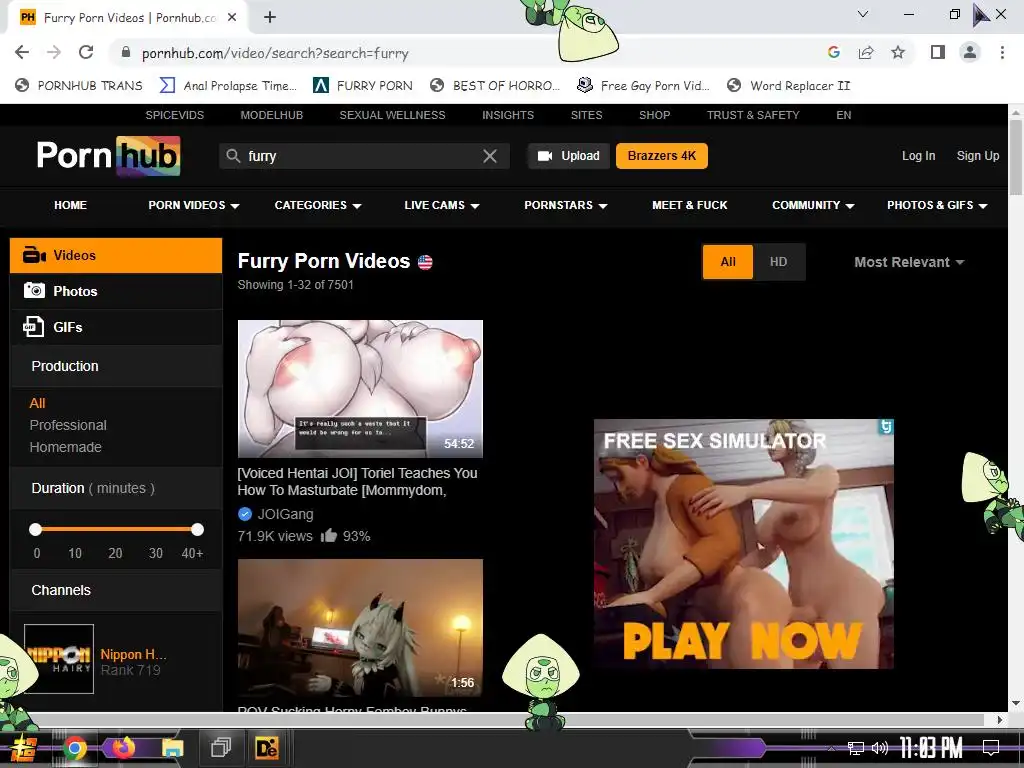Click the magnifier icon in the site search
Image resolution: width=1024 pixels, height=768 pixels.
[233, 156]
